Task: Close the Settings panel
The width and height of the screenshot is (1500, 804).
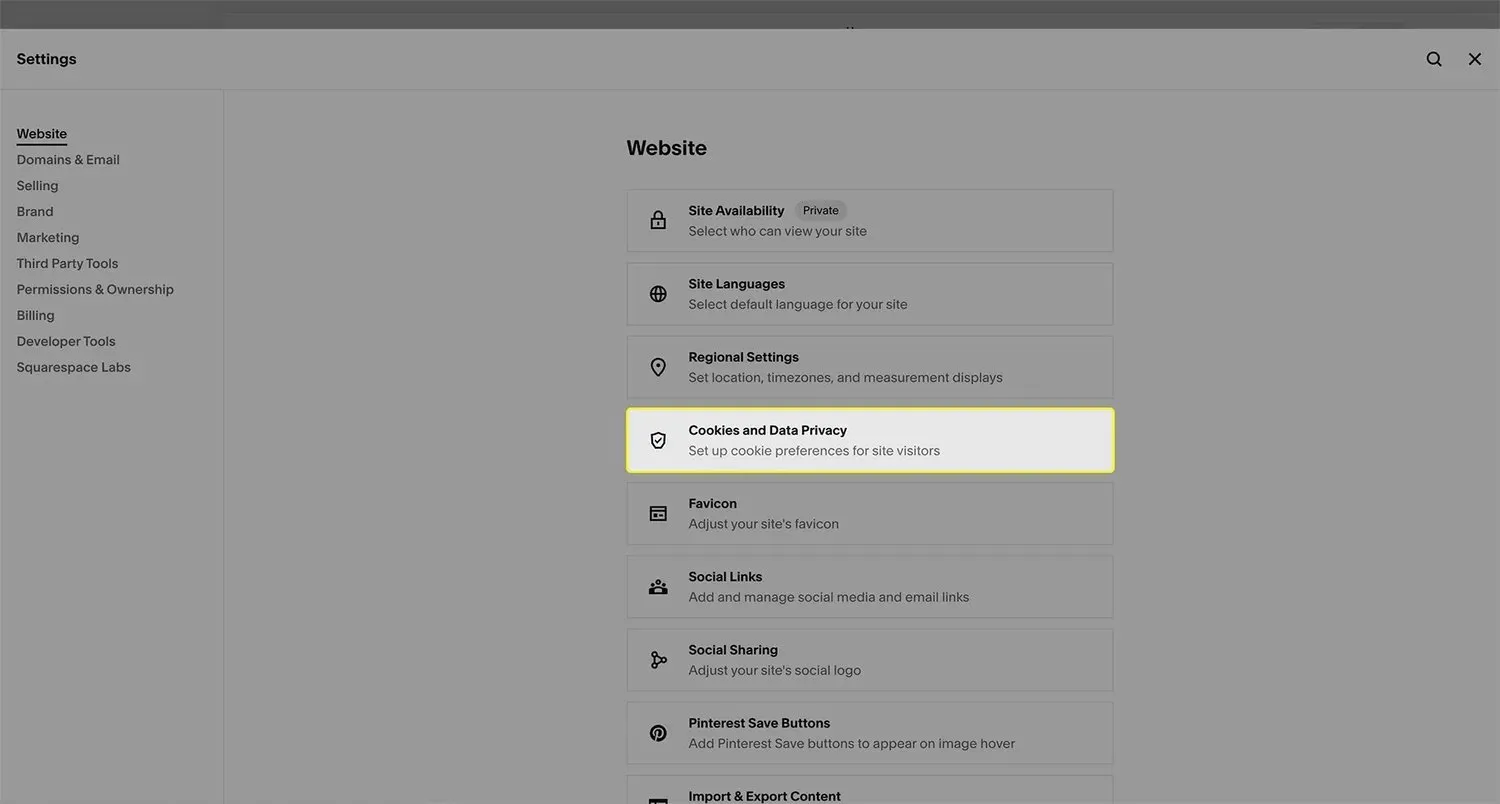Action: click(1475, 59)
